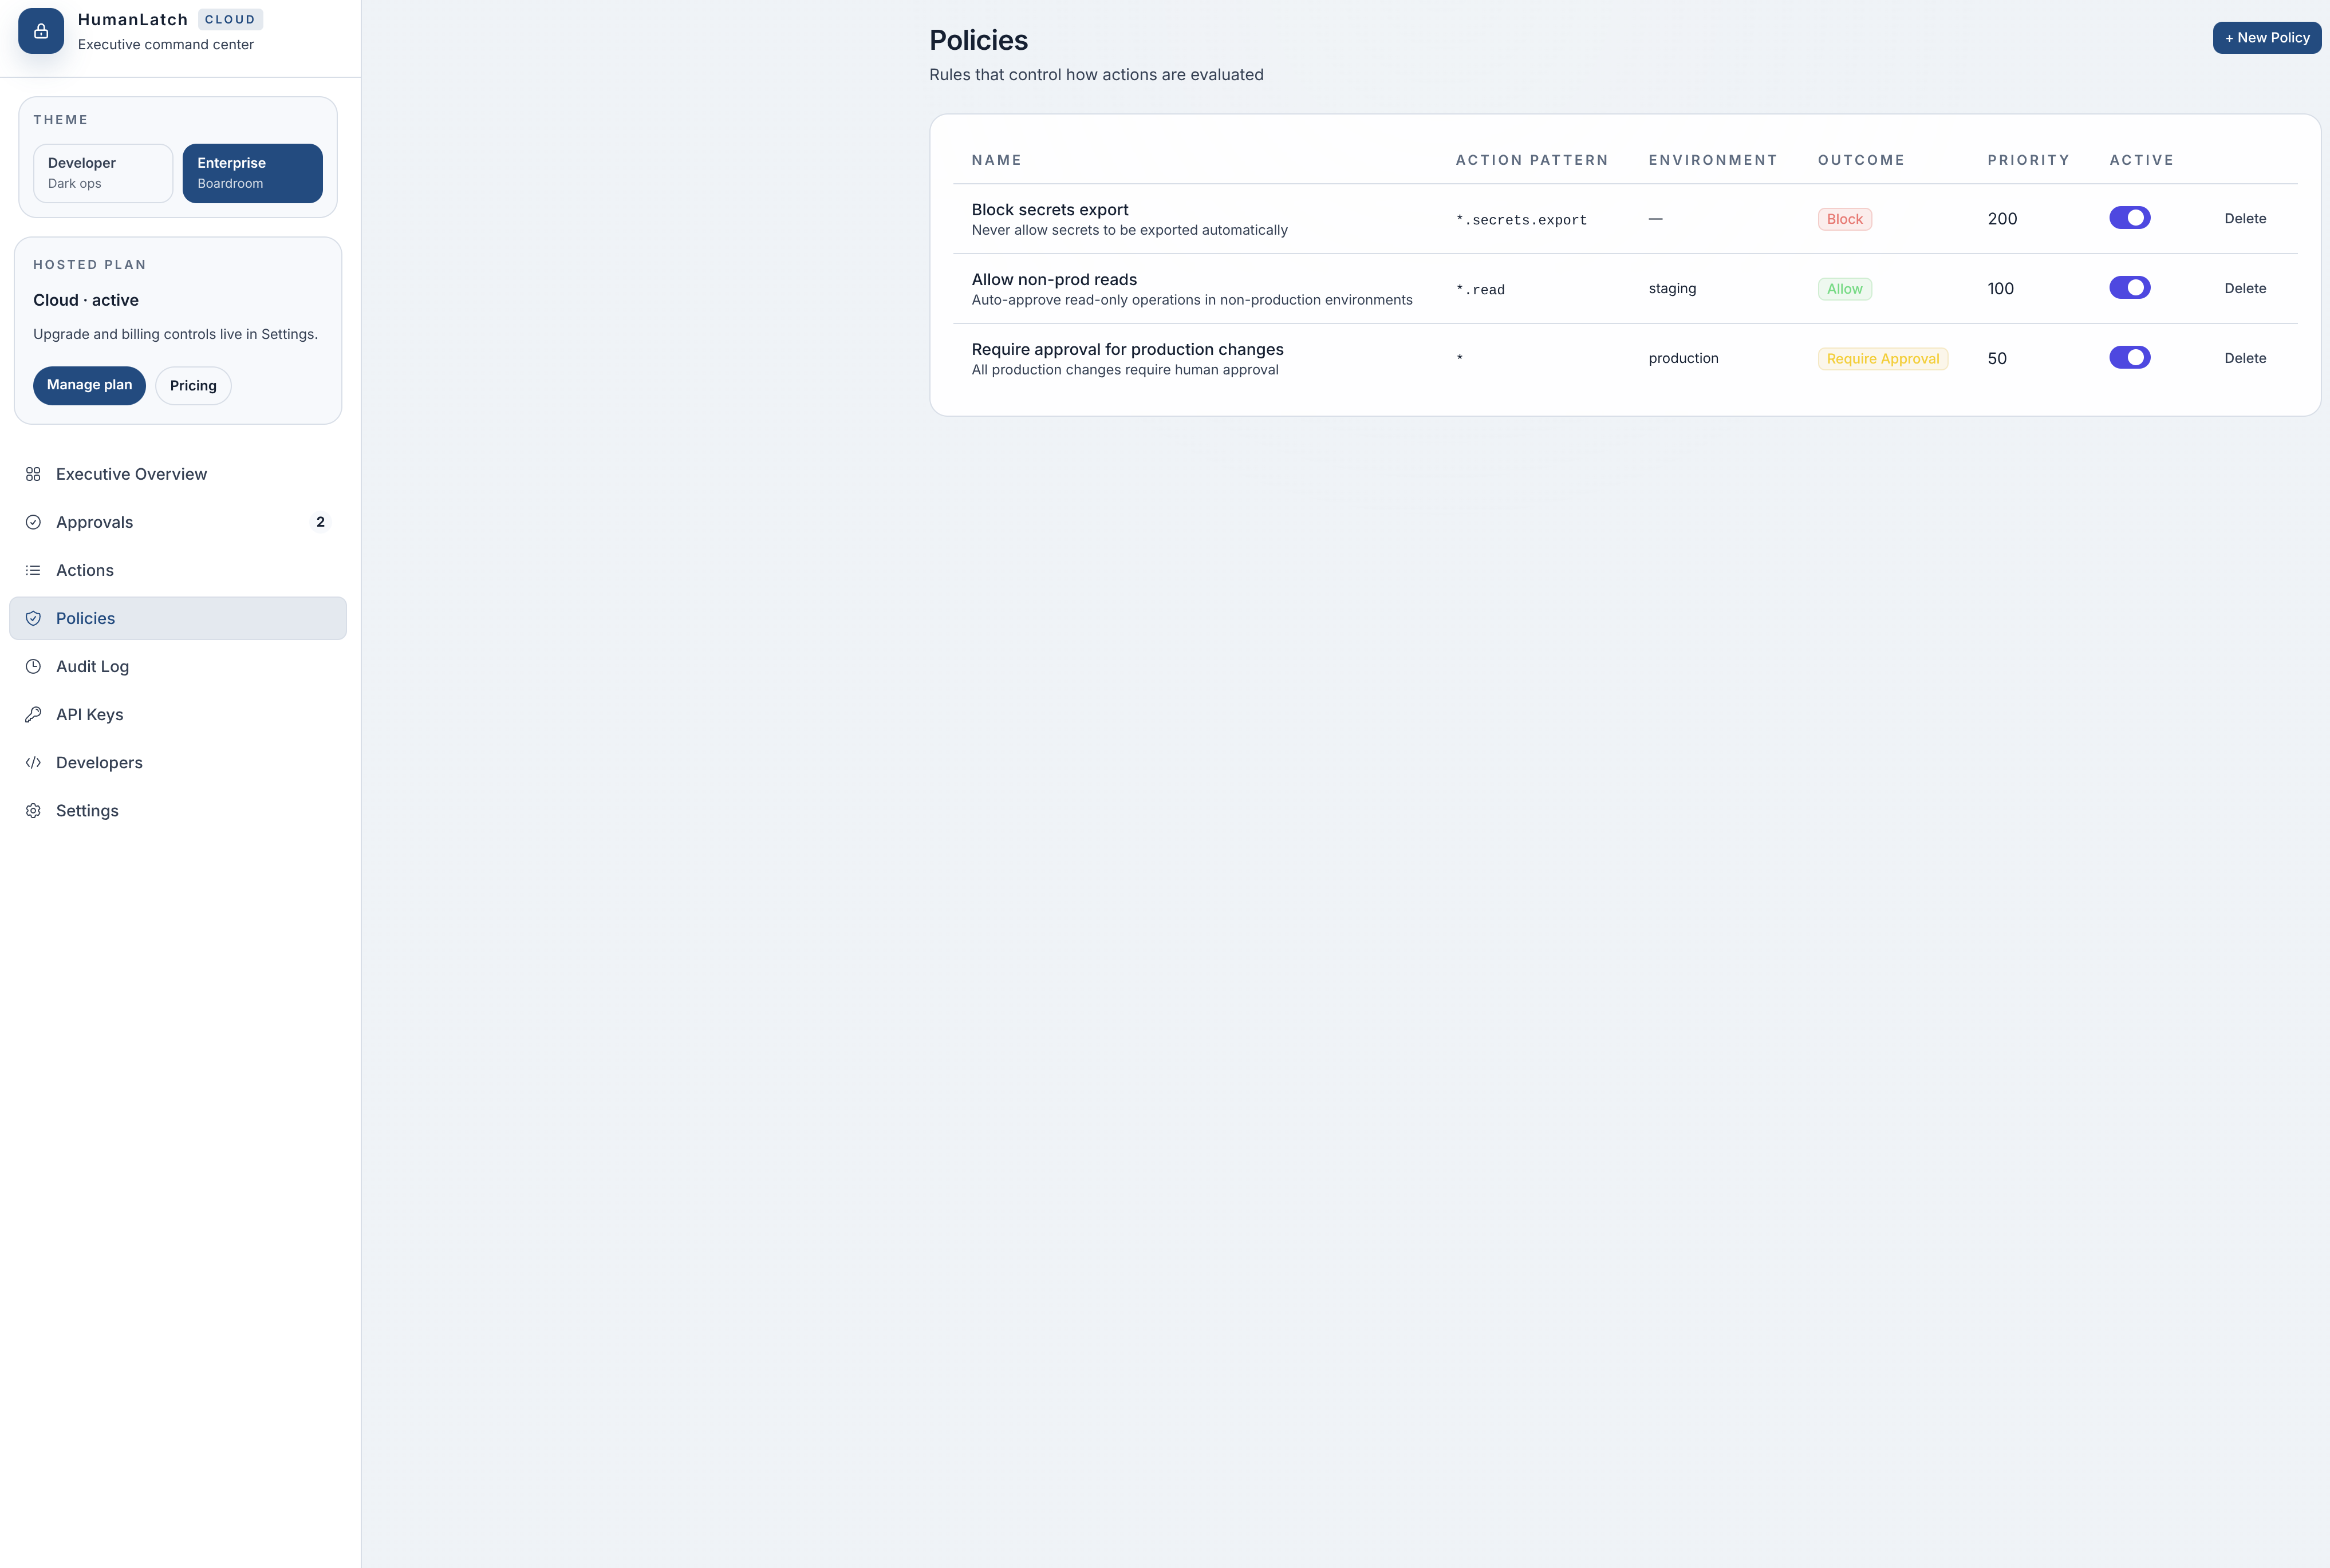Select the Developer Dark ops theme
This screenshot has width=2330, height=1568.
[103, 173]
